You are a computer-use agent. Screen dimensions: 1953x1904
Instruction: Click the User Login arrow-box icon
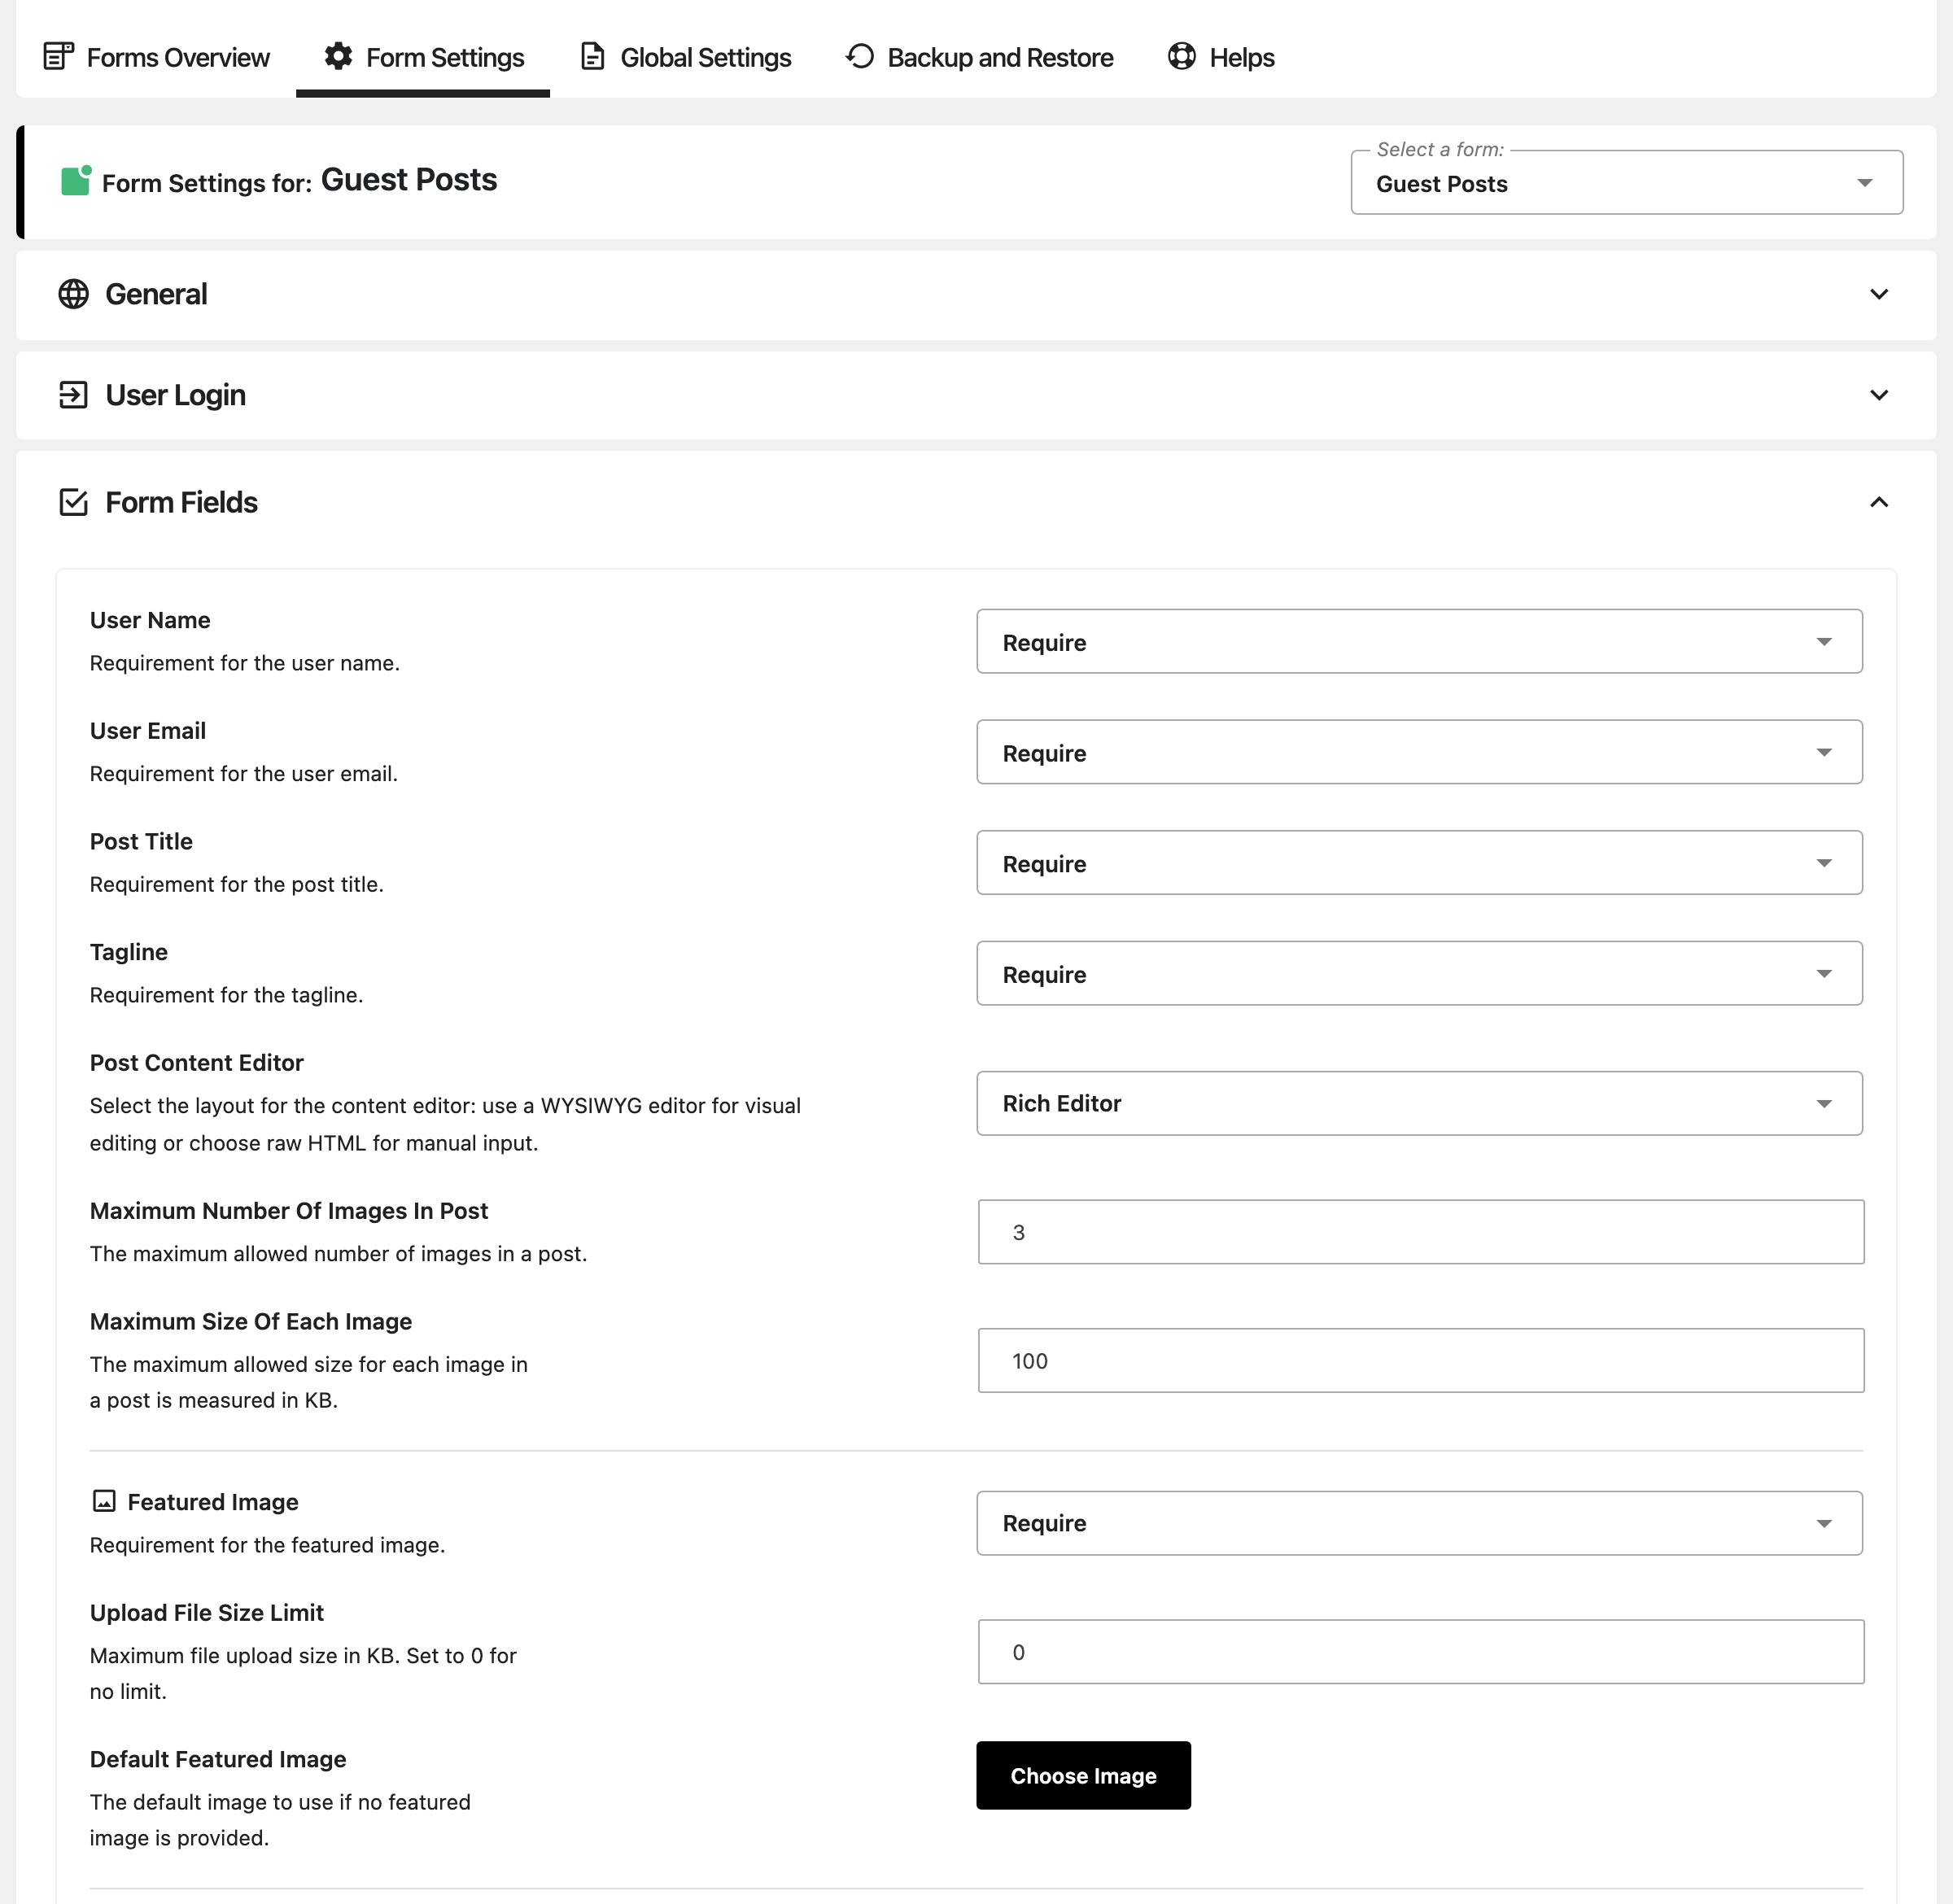(x=73, y=395)
